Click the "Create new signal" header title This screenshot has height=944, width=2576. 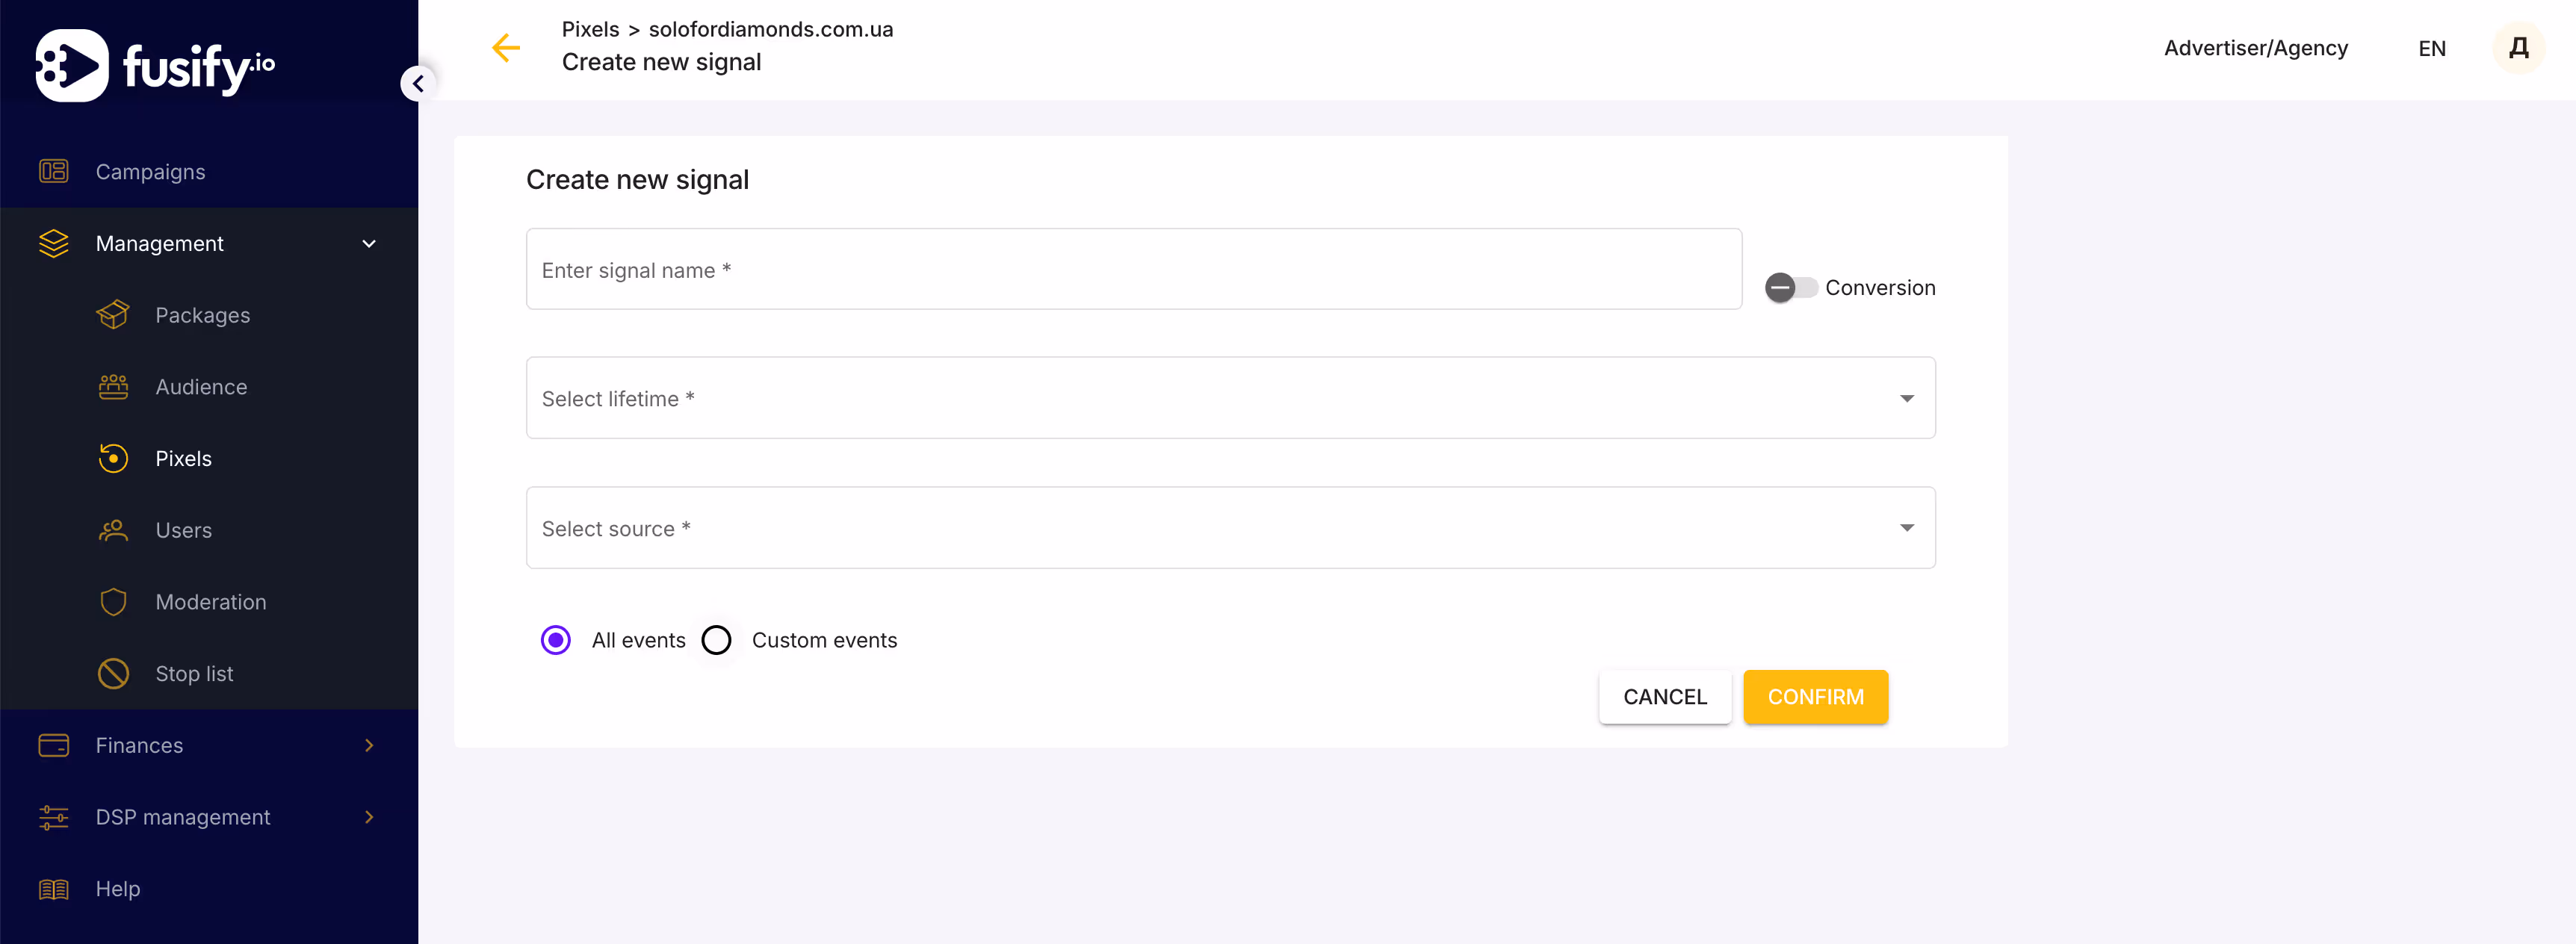point(661,62)
